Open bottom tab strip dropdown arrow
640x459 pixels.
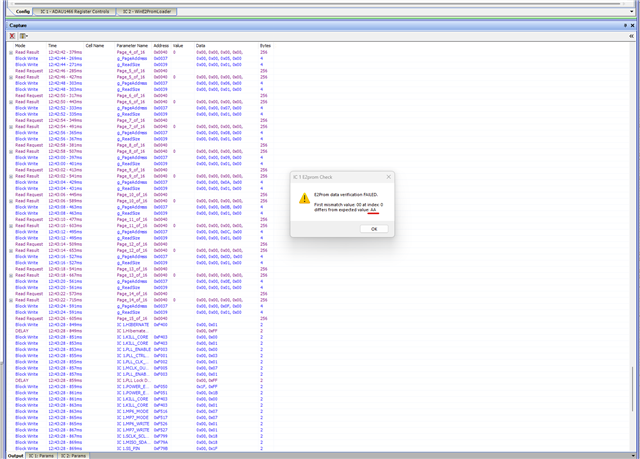(633, 455)
